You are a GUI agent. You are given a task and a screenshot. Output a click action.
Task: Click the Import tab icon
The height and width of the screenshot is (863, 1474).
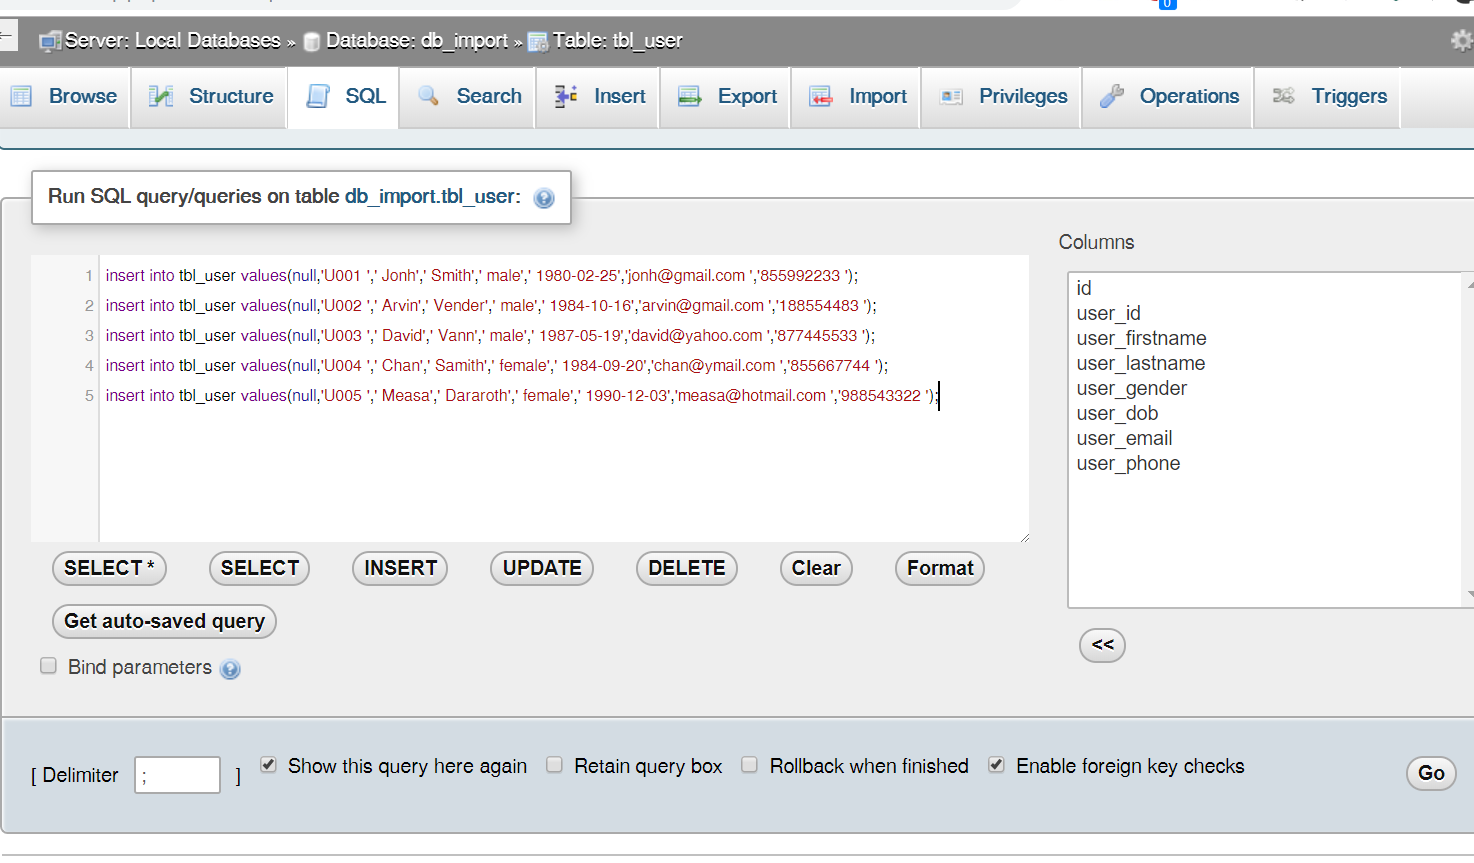[821, 96]
